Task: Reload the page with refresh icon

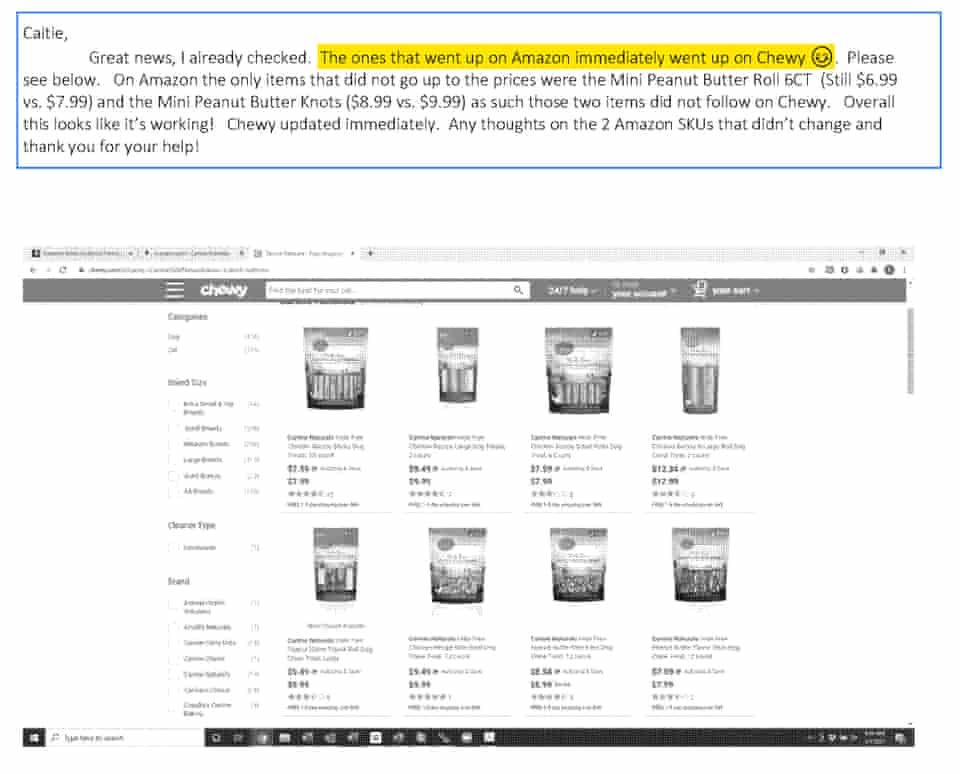Action: coord(62,269)
